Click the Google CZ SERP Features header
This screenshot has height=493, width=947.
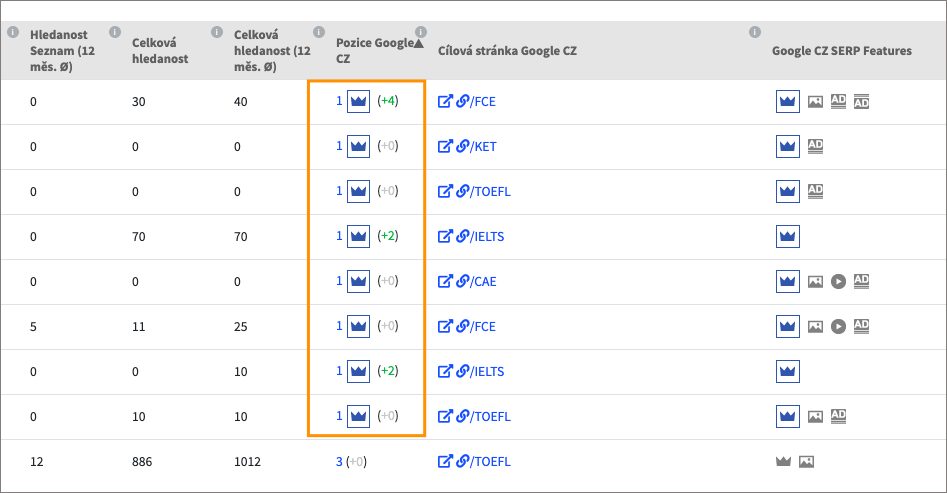click(x=842, y=51)
